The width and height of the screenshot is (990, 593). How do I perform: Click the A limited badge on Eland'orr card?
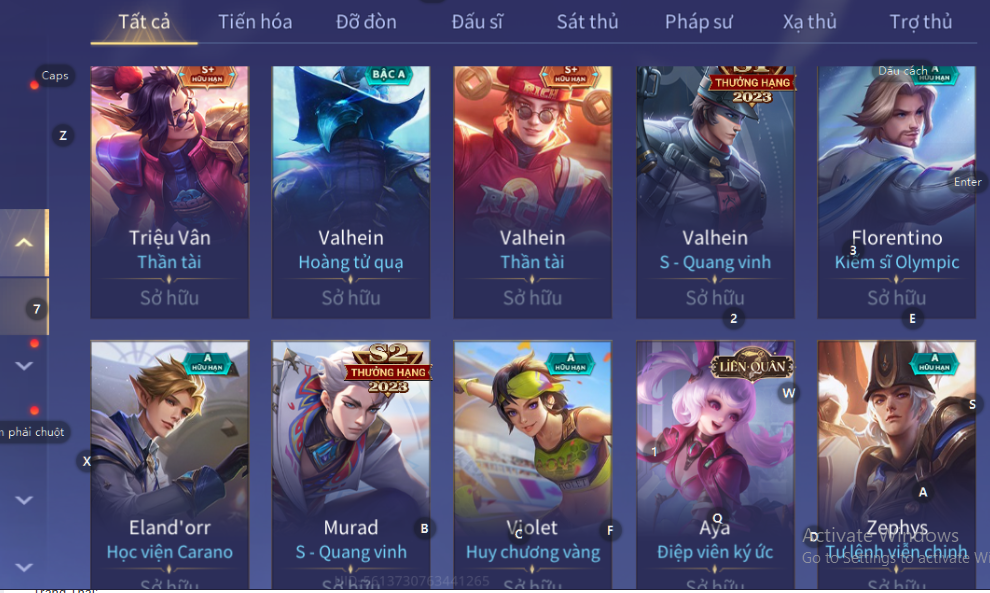pyautogui.click(x=207, y=363)
